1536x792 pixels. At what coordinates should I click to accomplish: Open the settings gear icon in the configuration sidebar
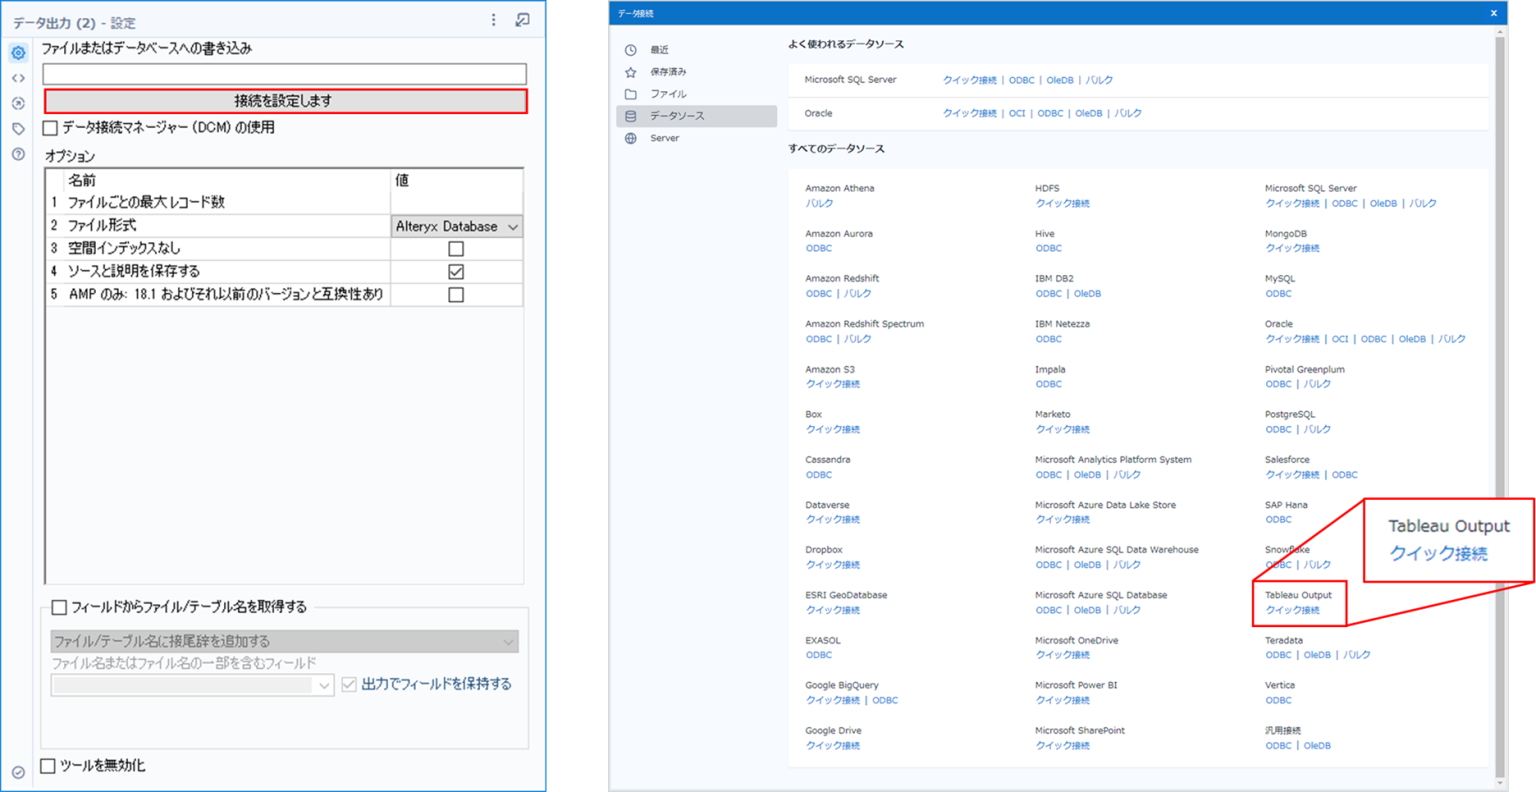[16, 53]
